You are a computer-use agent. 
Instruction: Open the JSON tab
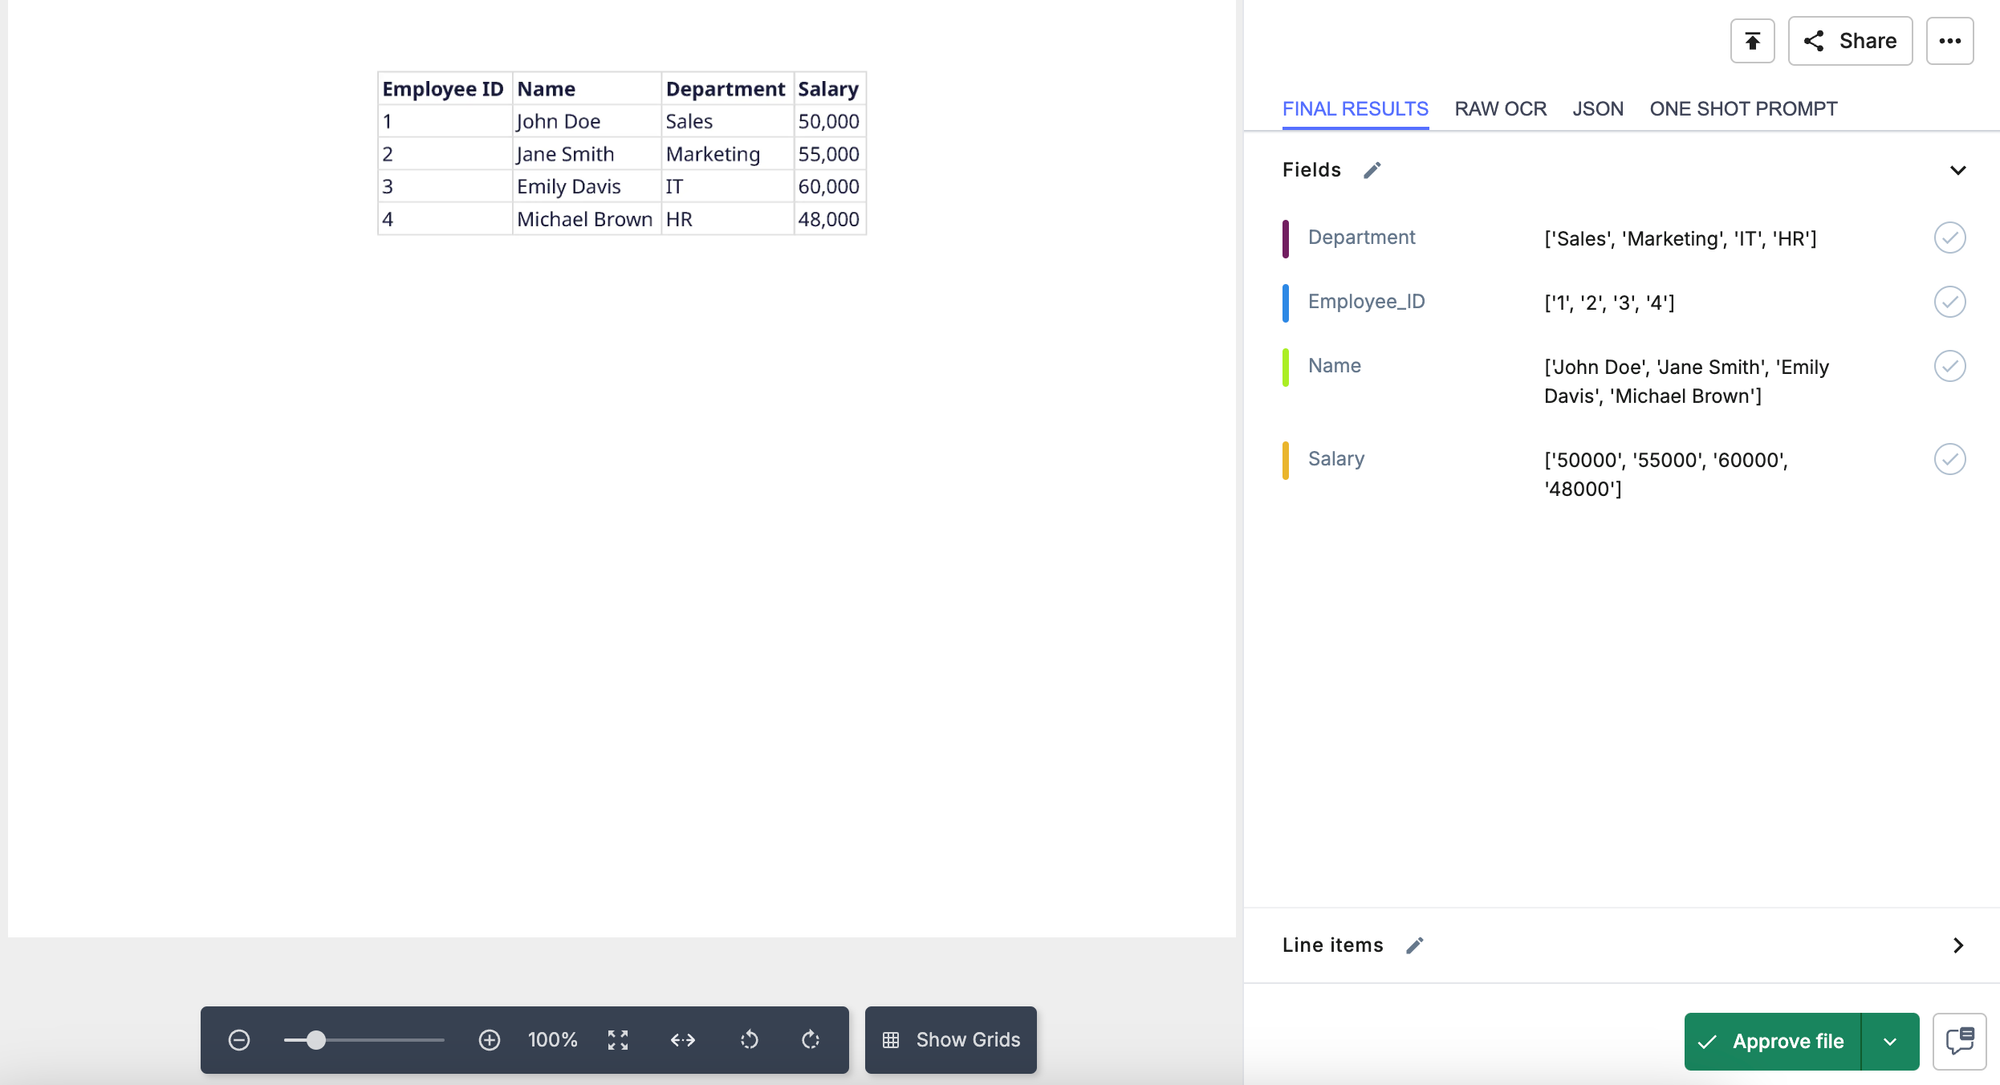point(1597,109)
